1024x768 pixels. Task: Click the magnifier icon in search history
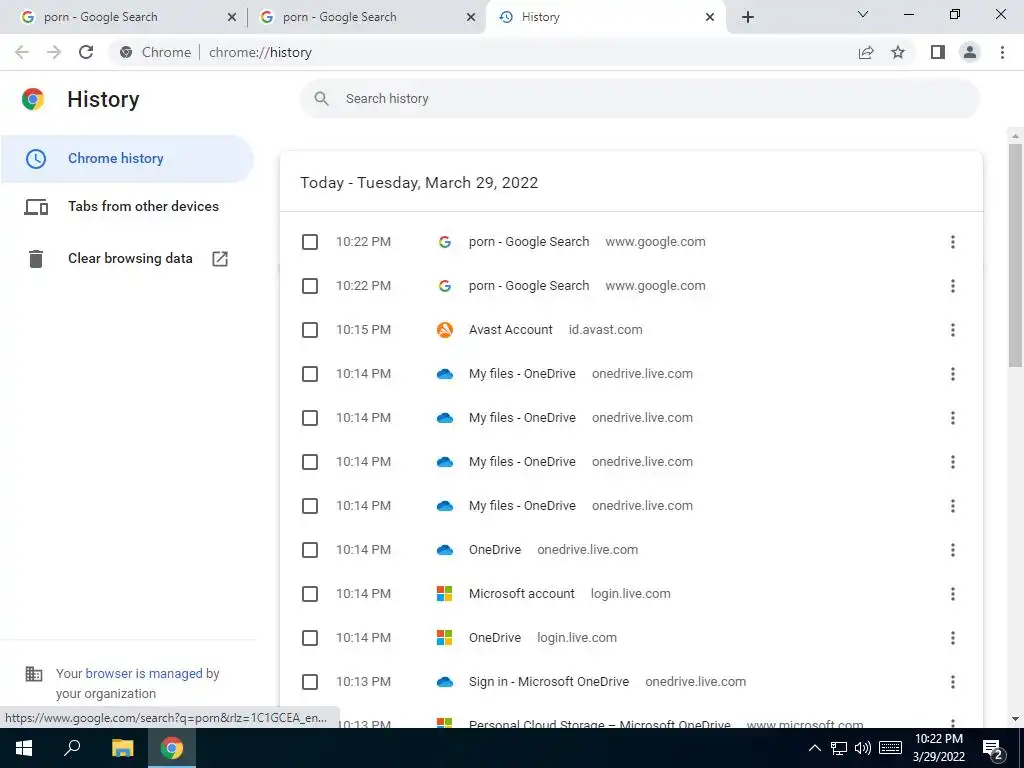(x=321, y=99)
